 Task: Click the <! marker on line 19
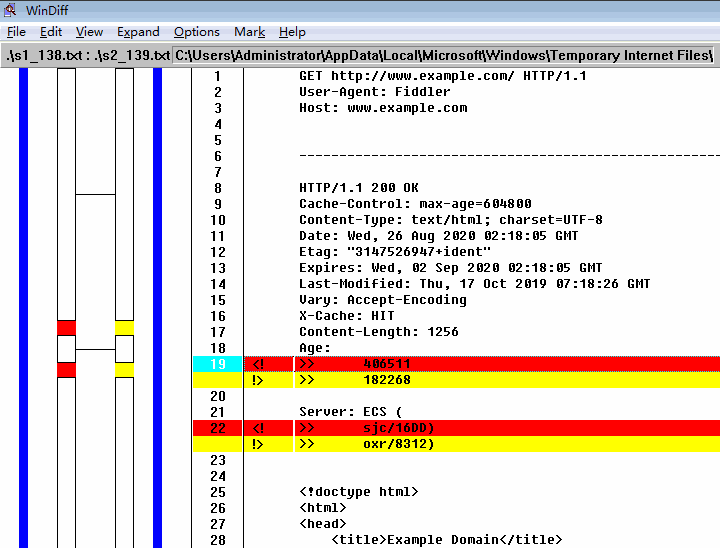[x=259, y=364]
